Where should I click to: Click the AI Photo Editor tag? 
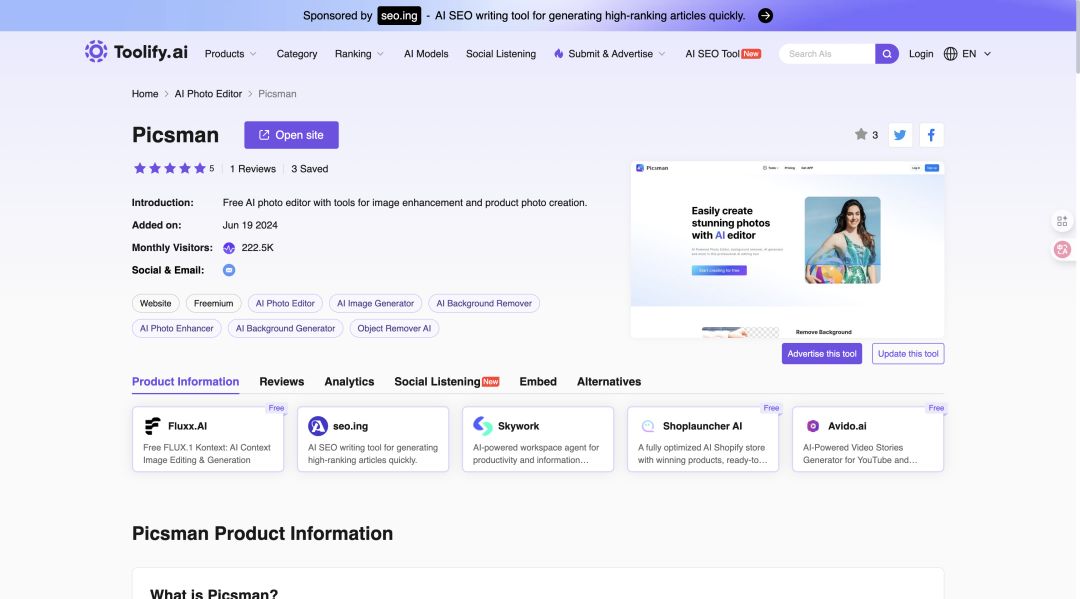coord(285,304)
